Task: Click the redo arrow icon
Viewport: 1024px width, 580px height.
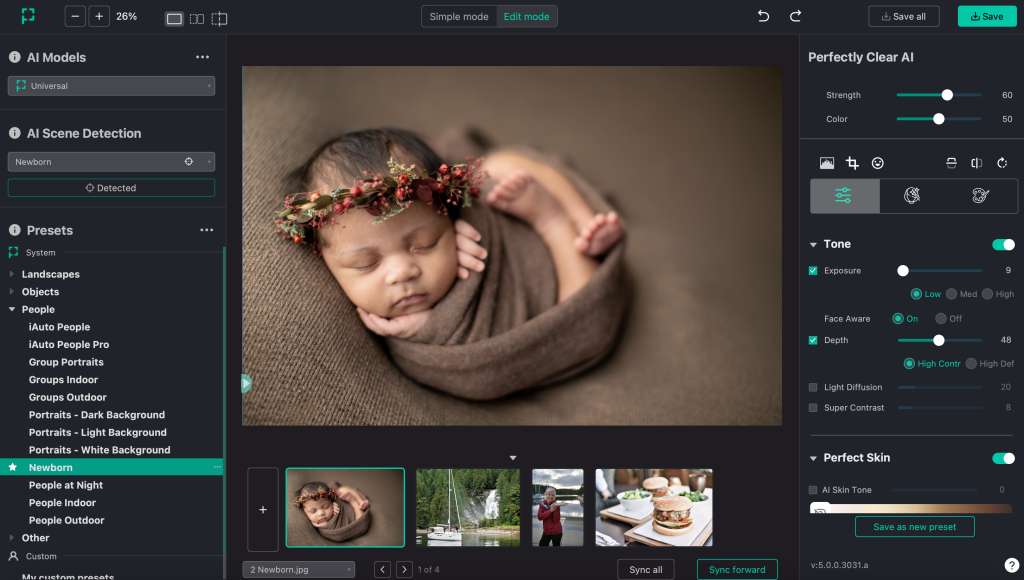Action: click(796, 16)
